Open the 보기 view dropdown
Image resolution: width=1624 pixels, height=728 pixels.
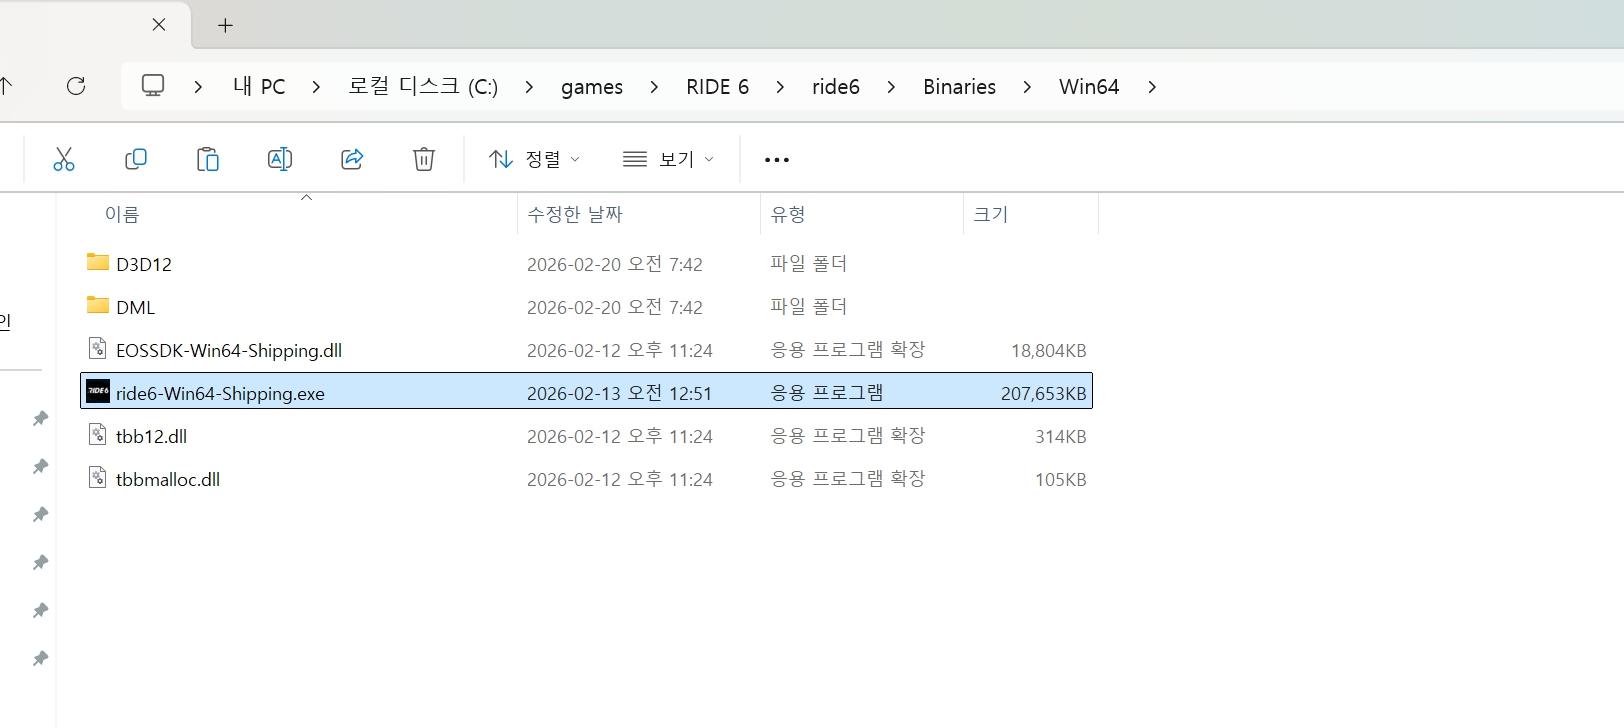pyautogui.click(x=668, y=159)
